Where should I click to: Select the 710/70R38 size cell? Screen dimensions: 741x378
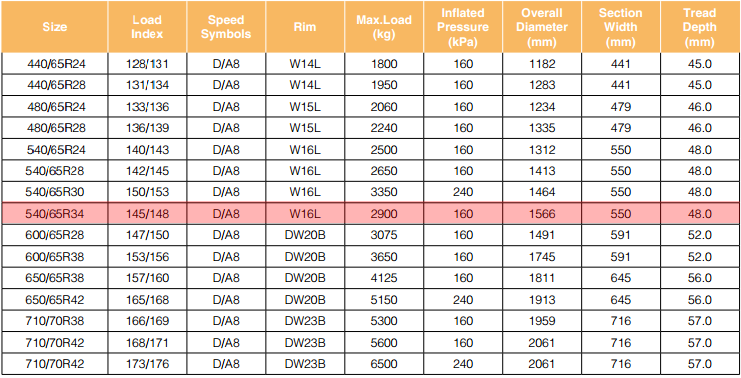tap(54, 321)
